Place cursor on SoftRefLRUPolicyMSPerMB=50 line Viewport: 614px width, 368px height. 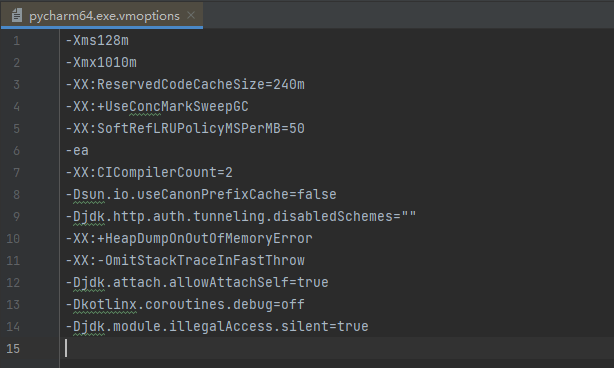click(185, 128)
